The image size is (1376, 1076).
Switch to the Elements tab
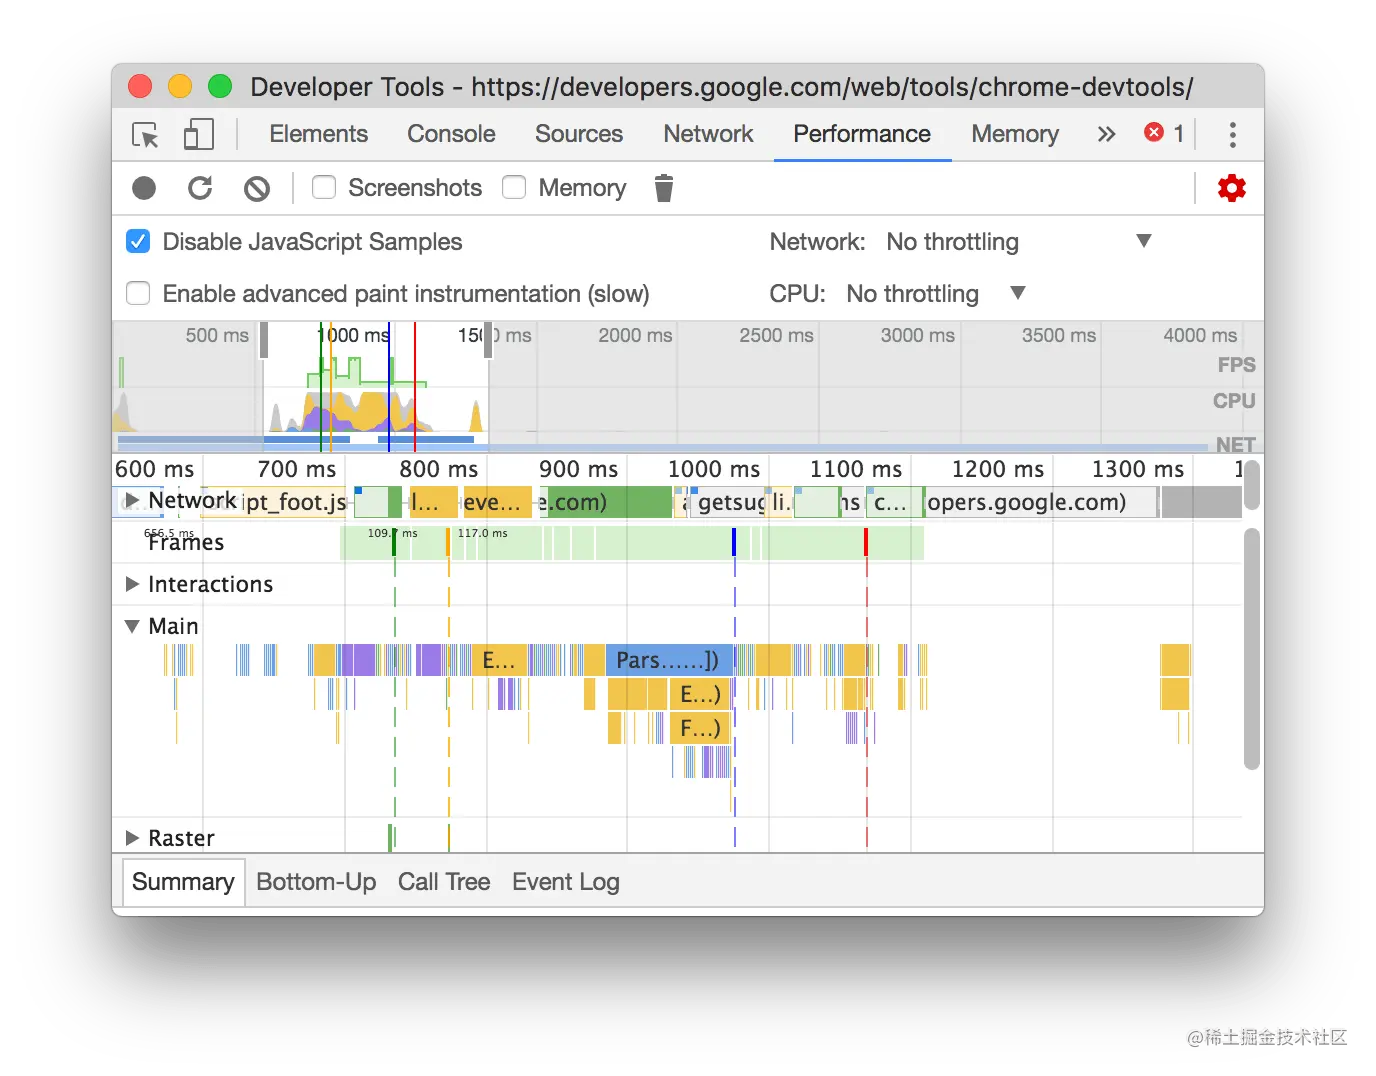click(x=319, y=134)
